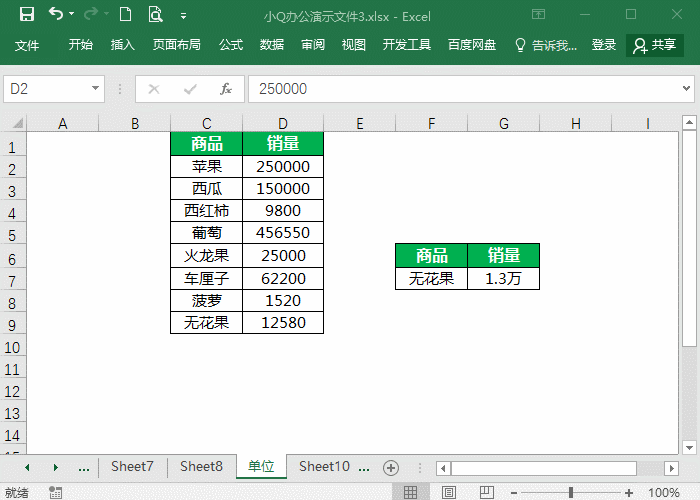
Task: Select row 5 header
Action: pyautogui.click(x=12, y=234)
